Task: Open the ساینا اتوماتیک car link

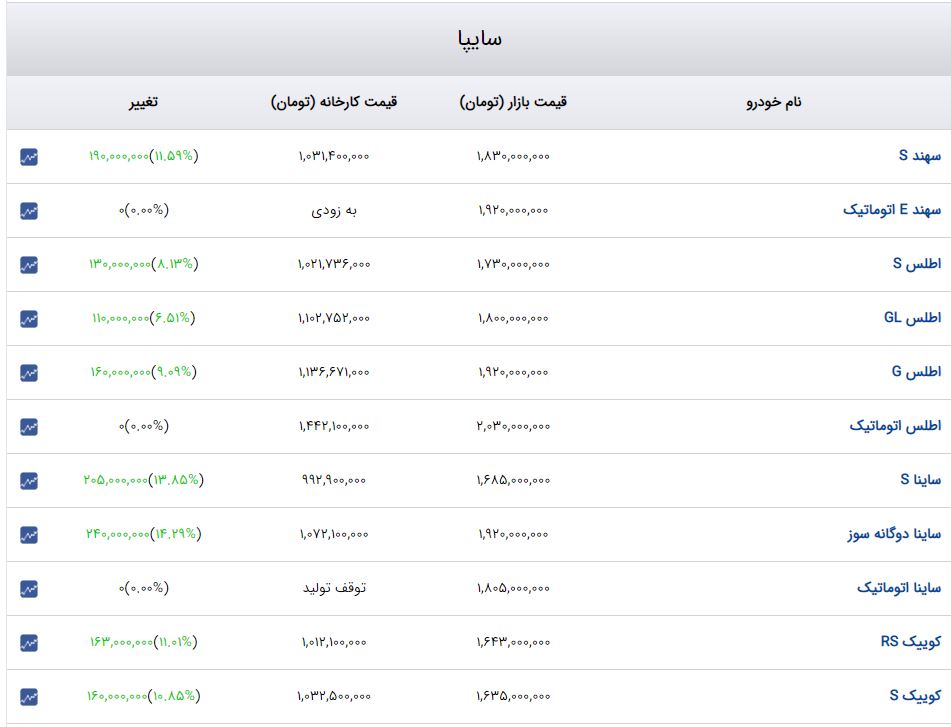Action: 899,588
